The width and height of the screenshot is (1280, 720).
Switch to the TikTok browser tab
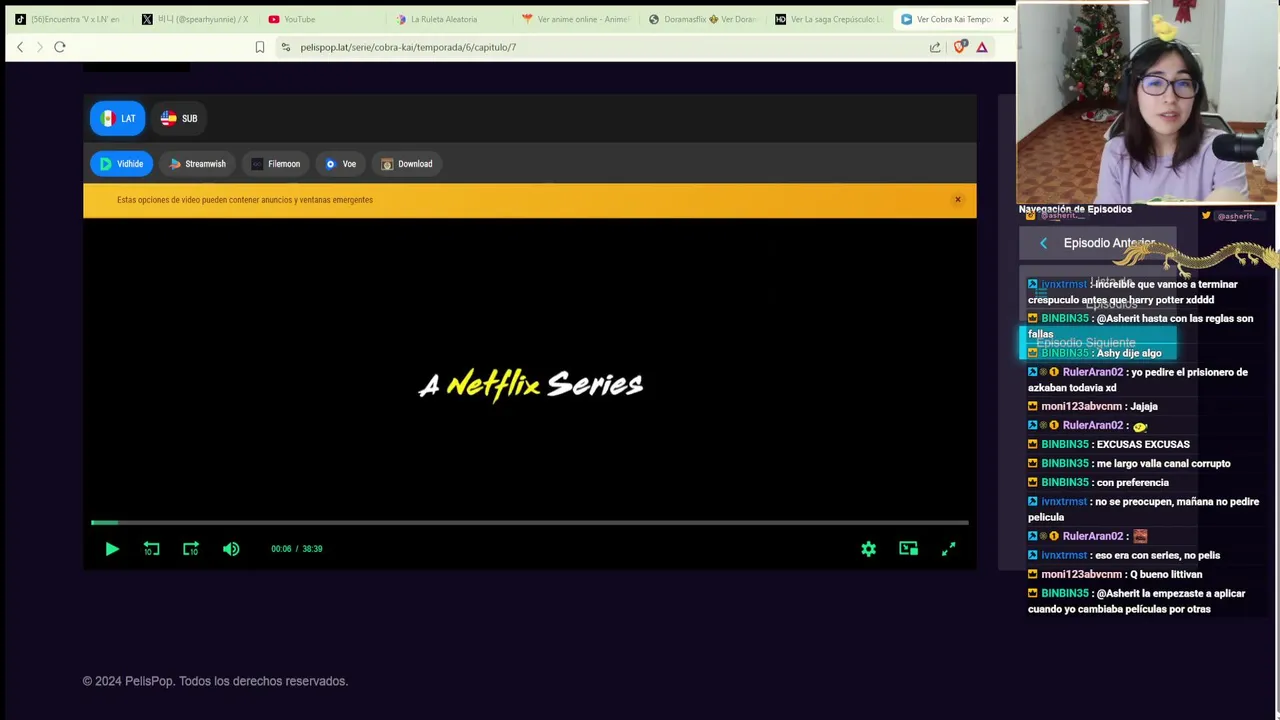coord(67,19)
